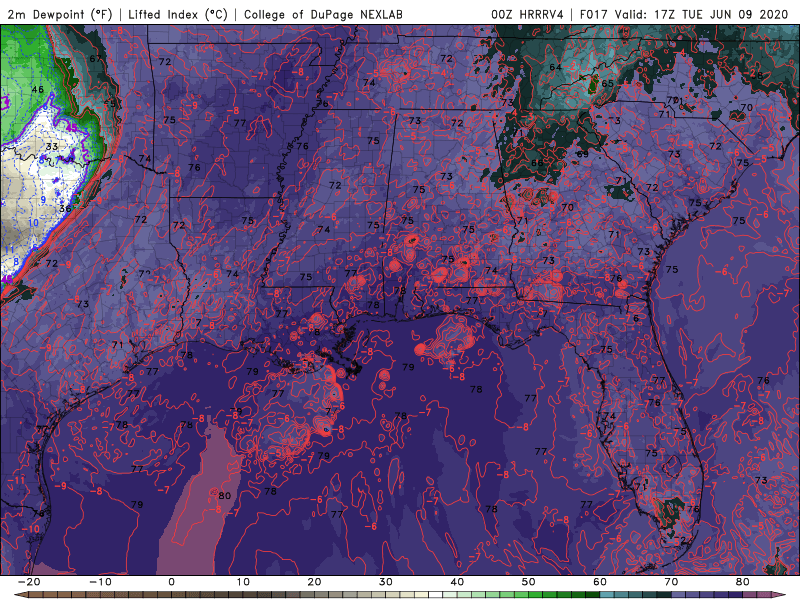
Task: Click the dewpoint value '67' near the top-left dryline
Action: click(x=95, y=58)
